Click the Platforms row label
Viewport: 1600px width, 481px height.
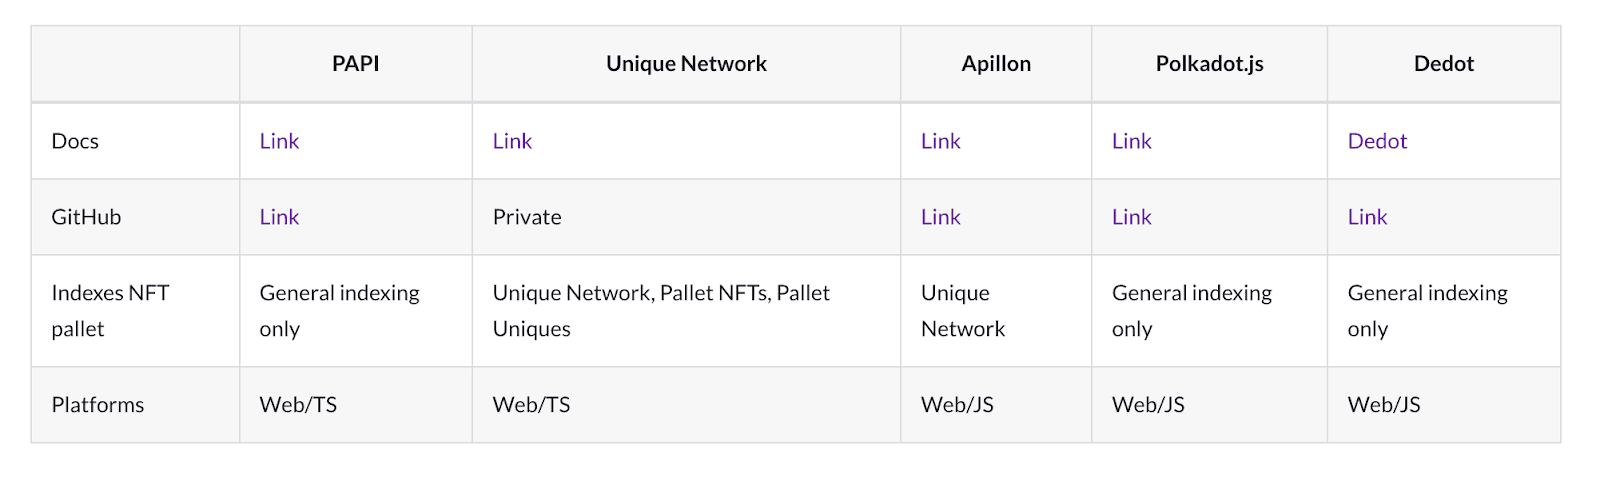click(x=98, y=405)
